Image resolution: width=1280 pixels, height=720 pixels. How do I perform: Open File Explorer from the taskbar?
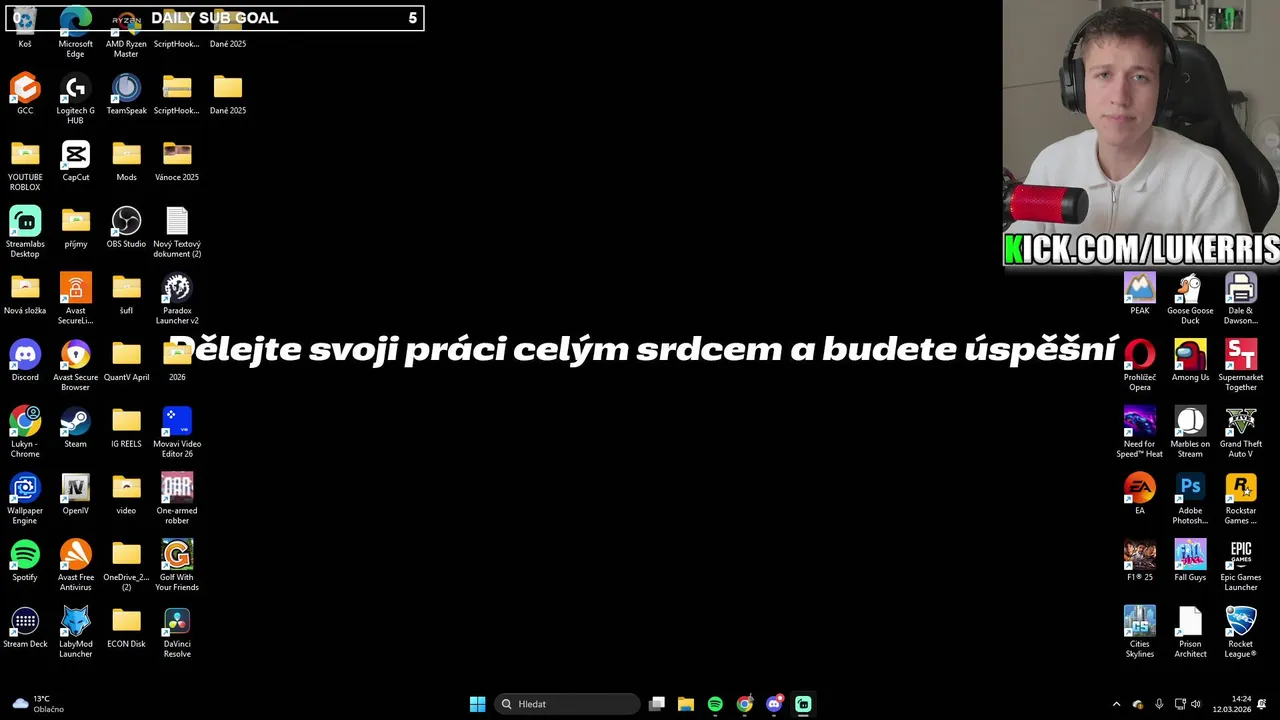686,704
